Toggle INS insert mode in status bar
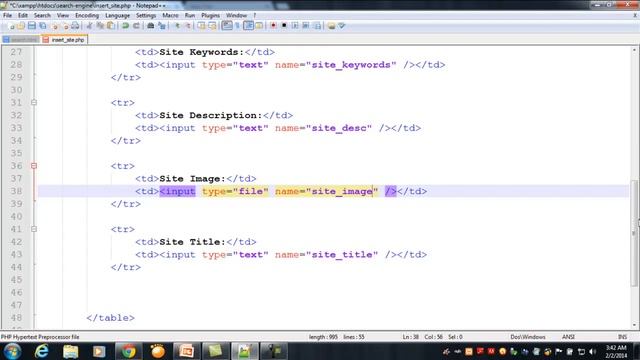The width and height of the screenshot is (640, 360). 622,337
